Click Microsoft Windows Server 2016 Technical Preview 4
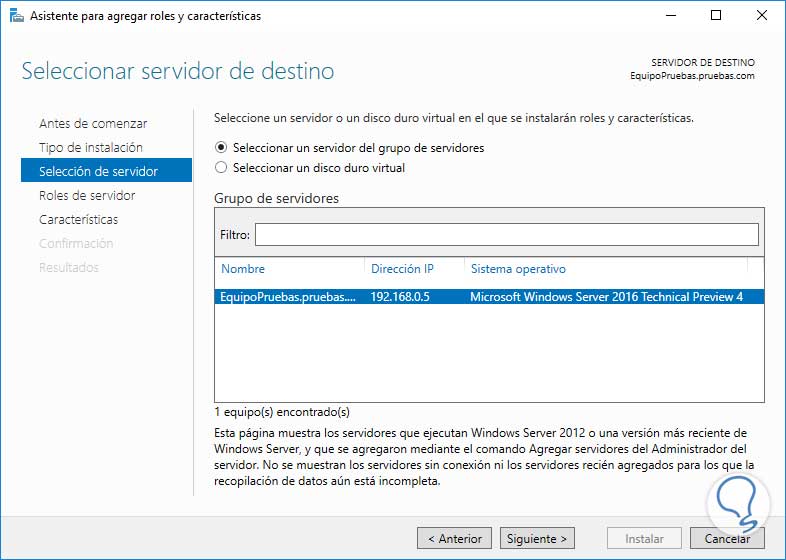This screenshot has width=786, height=560. tap(607, 297)
